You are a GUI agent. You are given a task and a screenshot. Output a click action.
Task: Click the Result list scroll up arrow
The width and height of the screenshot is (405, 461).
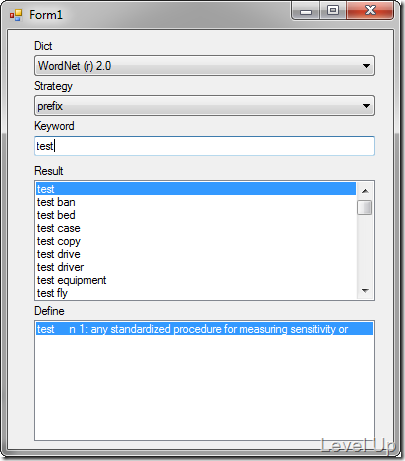(x=365, y=191)
